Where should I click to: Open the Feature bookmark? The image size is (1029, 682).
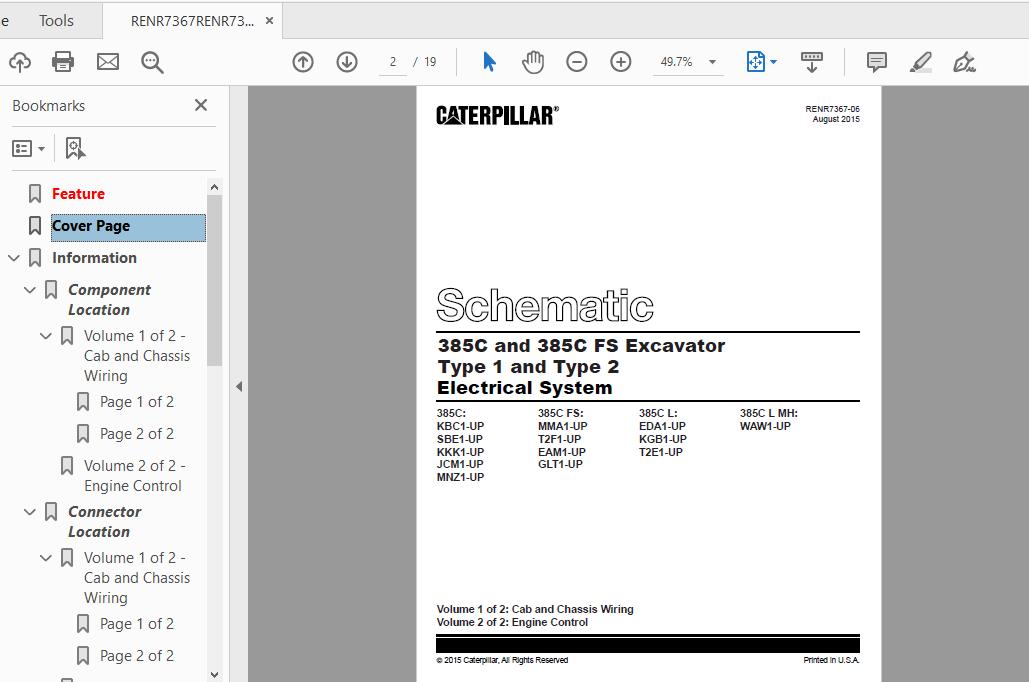(78, 194)
